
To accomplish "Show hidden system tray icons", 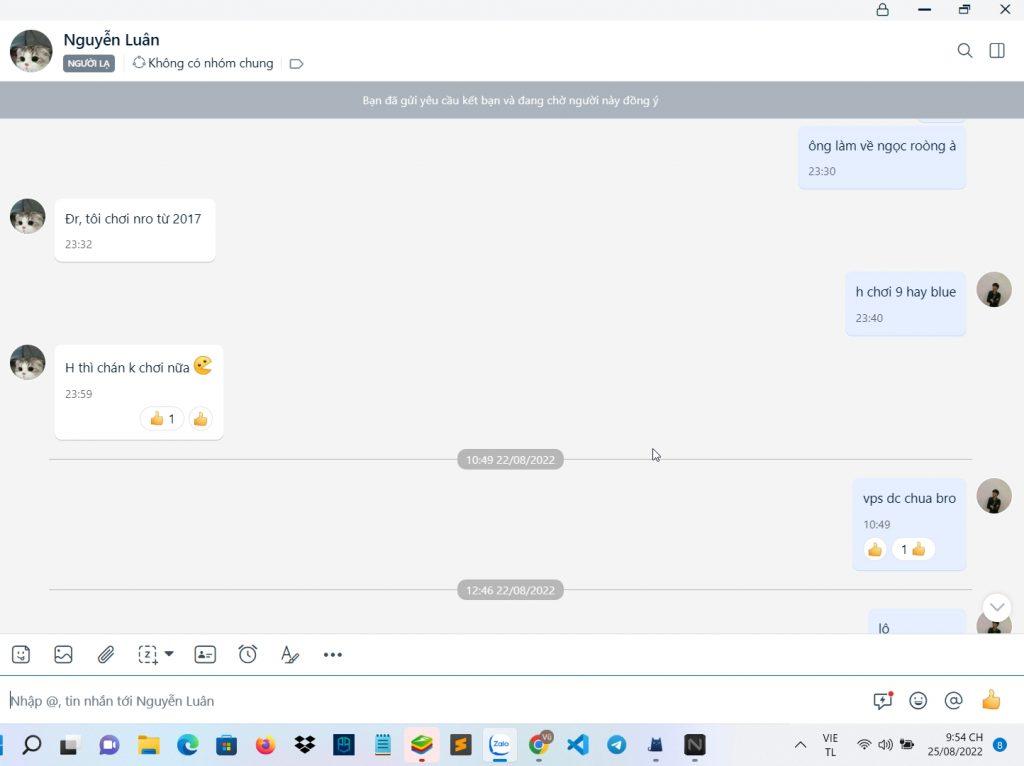I will [800, 745].
